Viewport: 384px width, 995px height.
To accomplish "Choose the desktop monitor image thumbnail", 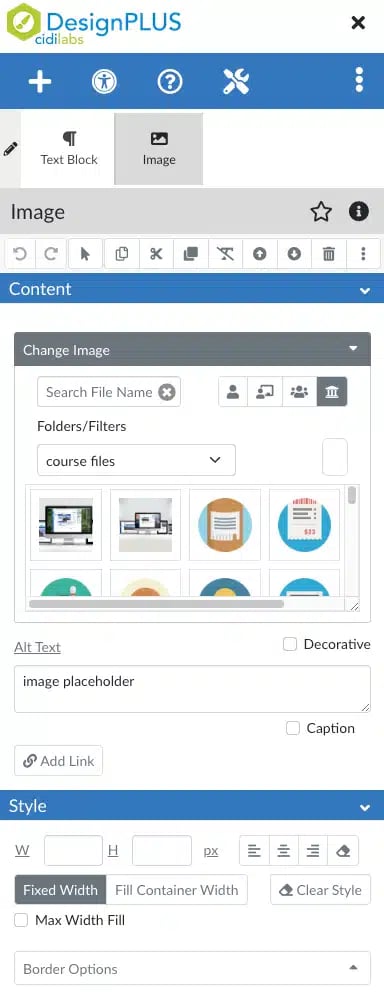I will (66, 525).
